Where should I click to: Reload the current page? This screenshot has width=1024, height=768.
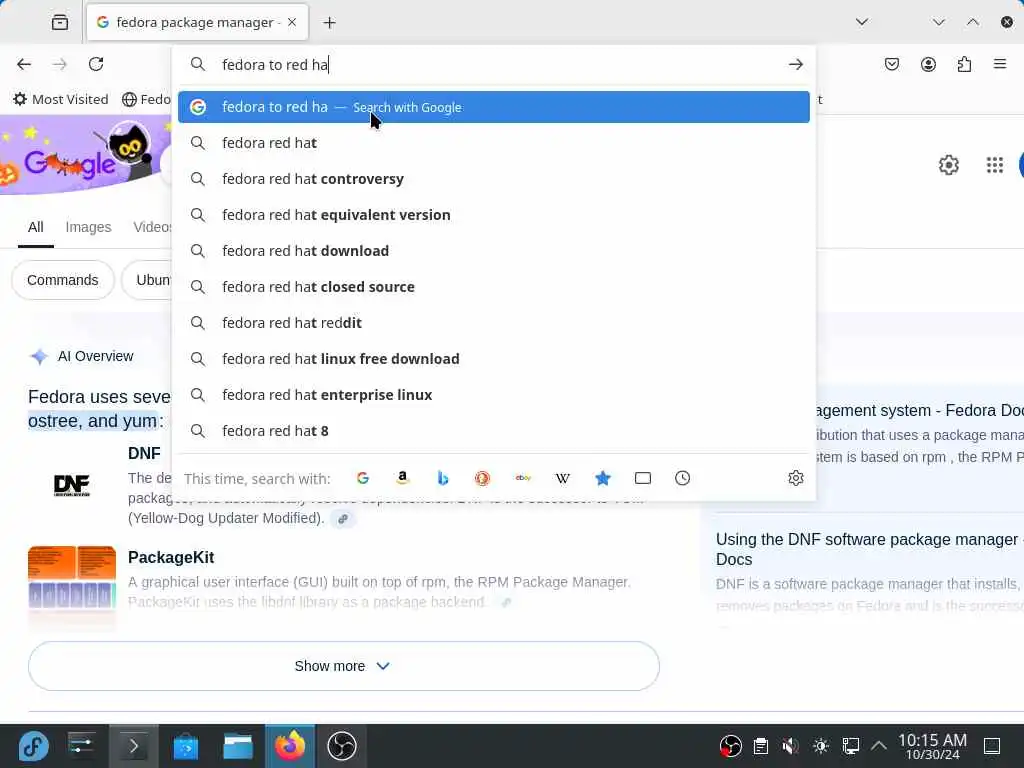pos(96,64)
